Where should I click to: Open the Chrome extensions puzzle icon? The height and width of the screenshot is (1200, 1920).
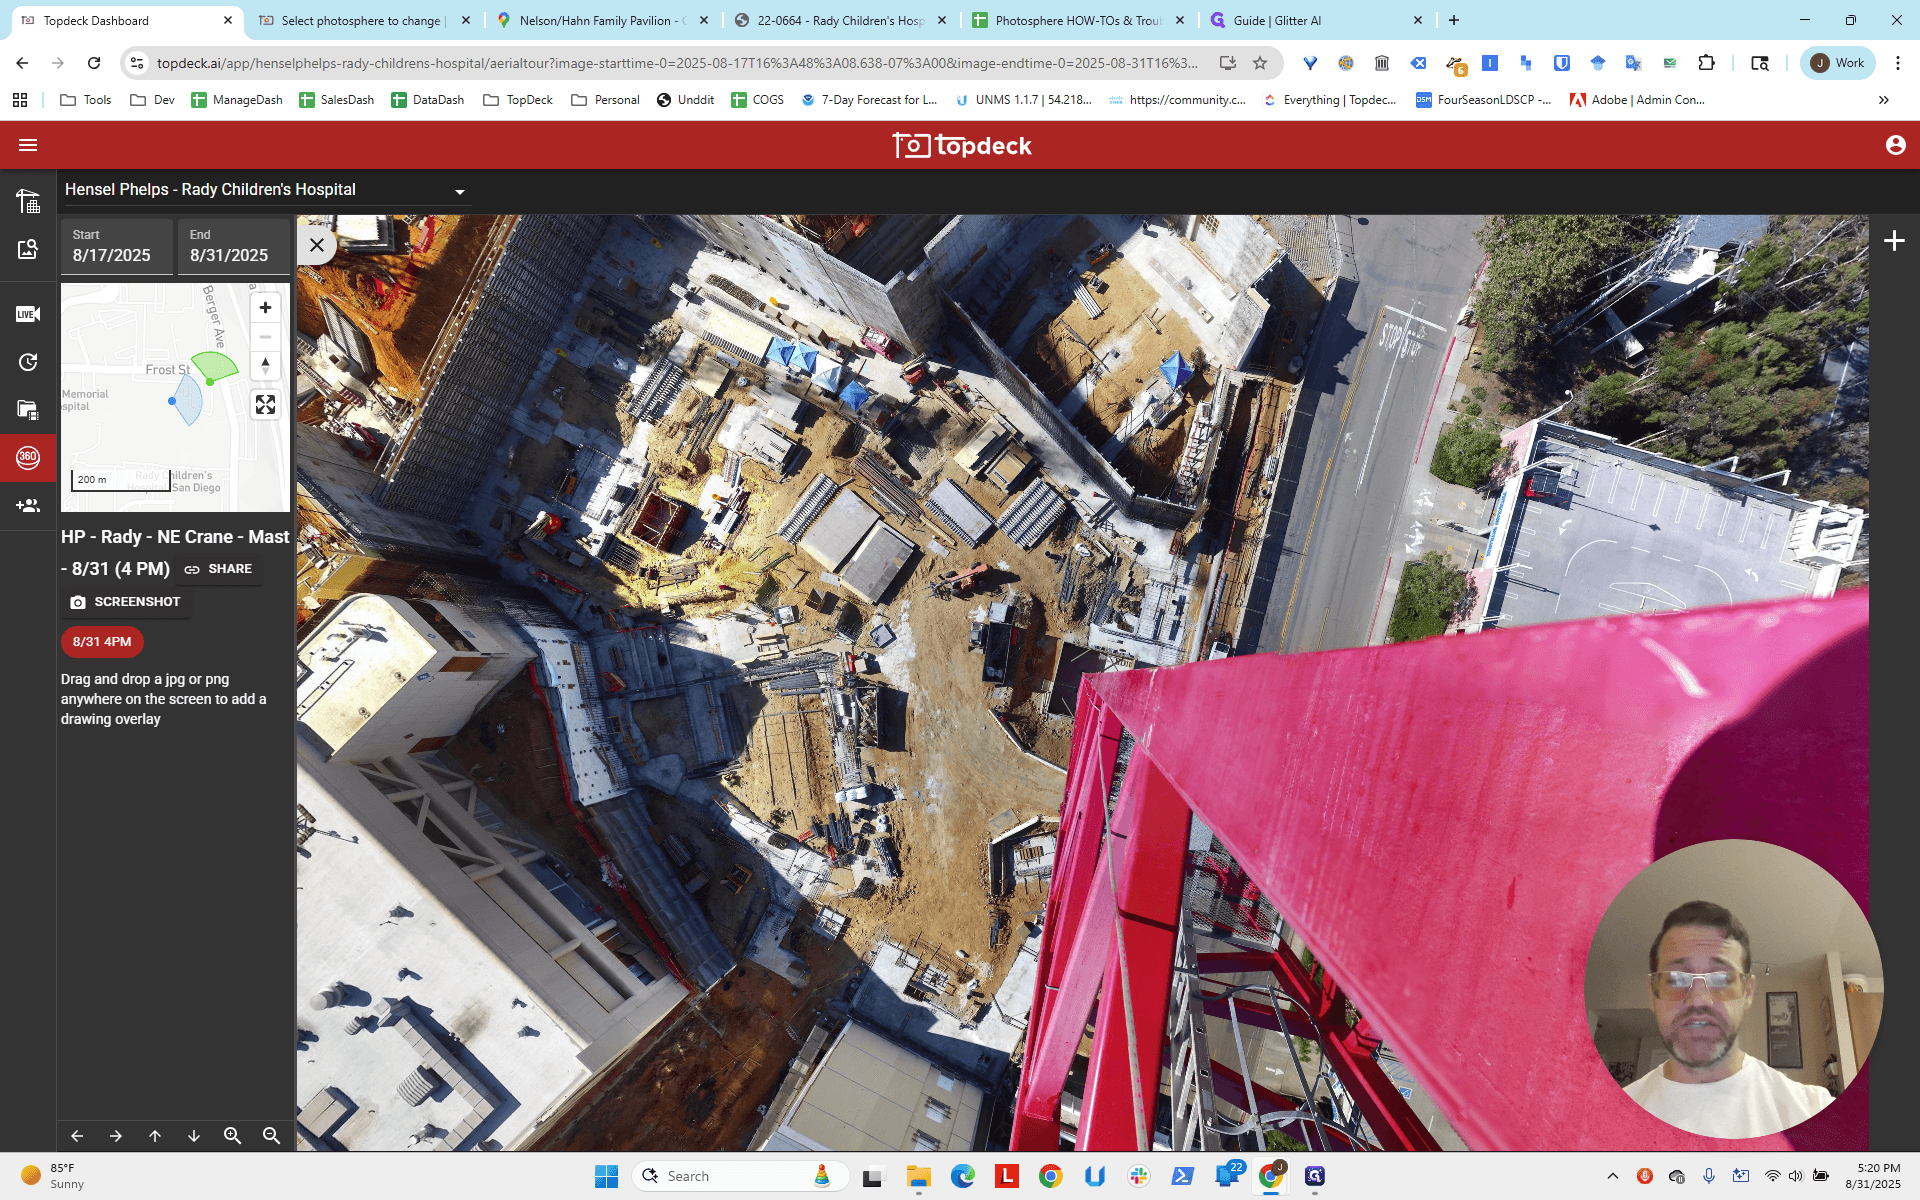(1707, 63)
